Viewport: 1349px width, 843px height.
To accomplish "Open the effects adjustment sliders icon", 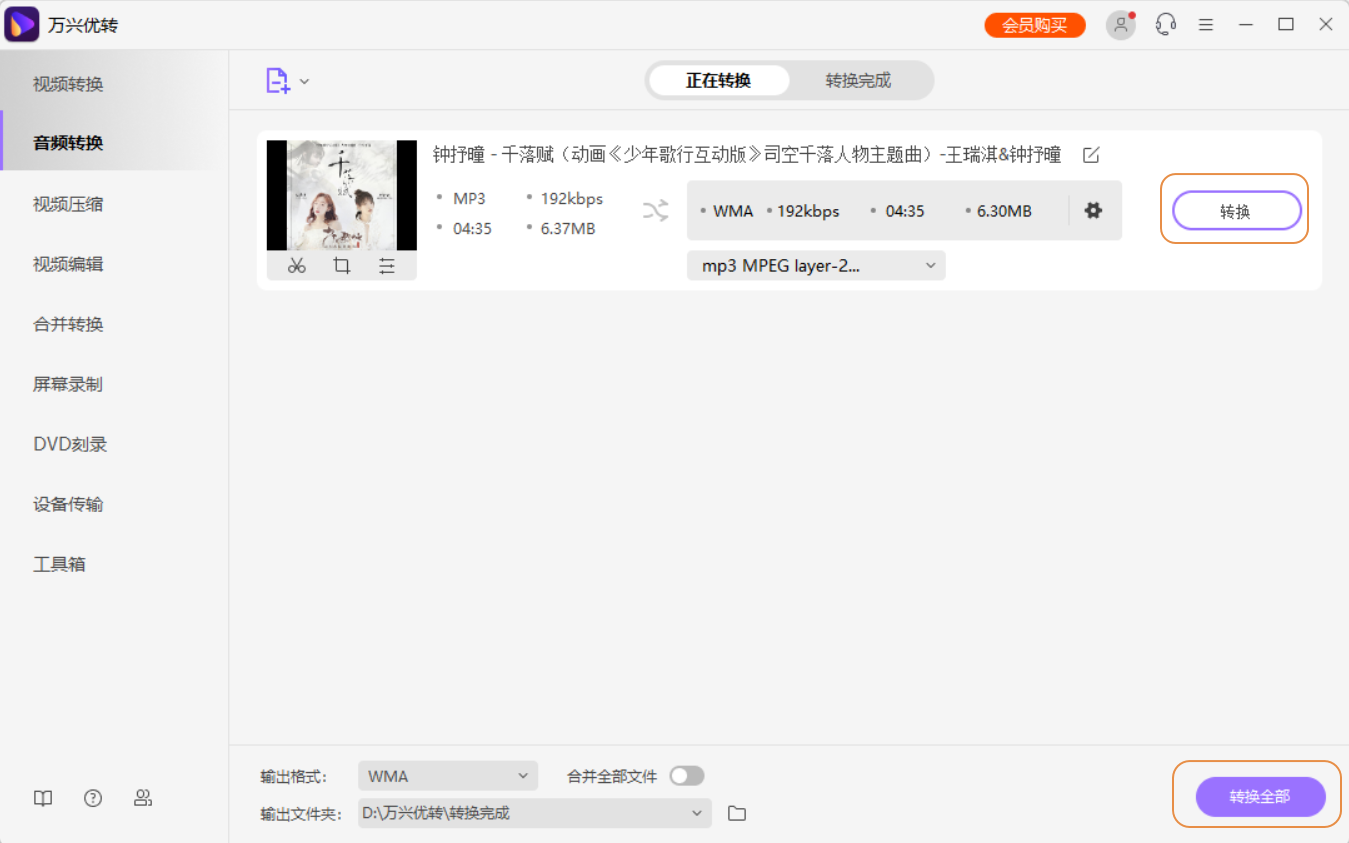I will (387, 266).
